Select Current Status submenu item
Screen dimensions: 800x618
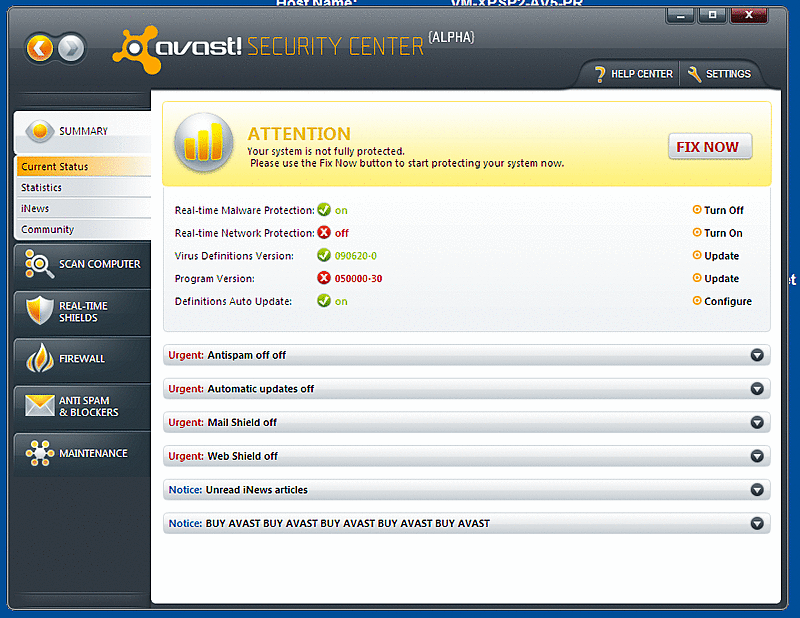tap(84, 166)
